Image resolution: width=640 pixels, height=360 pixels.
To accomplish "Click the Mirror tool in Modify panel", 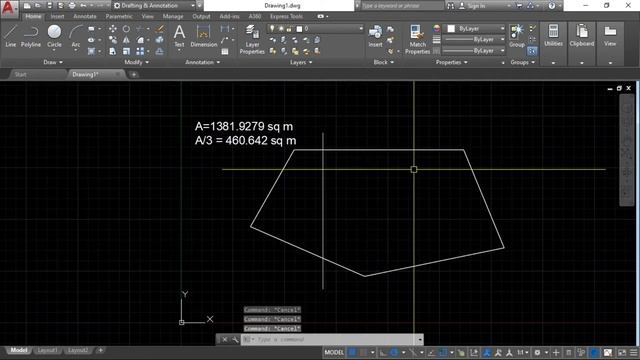I will click(127, 40).
